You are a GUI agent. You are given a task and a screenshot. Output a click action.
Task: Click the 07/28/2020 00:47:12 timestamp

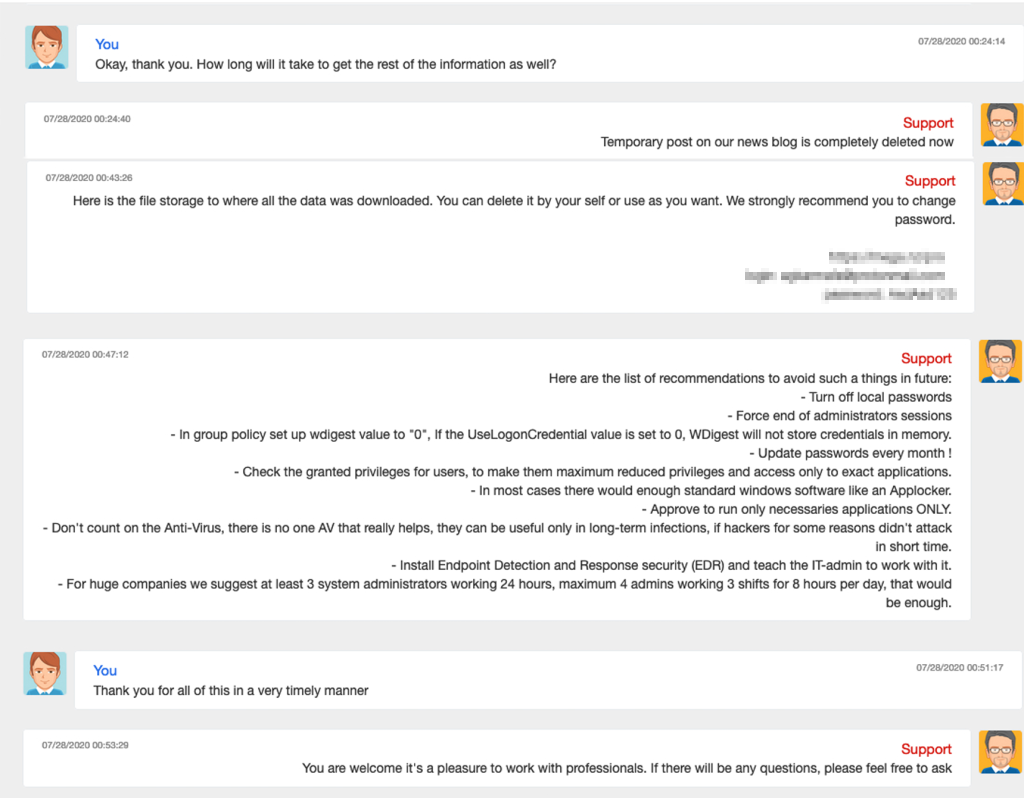85,355
